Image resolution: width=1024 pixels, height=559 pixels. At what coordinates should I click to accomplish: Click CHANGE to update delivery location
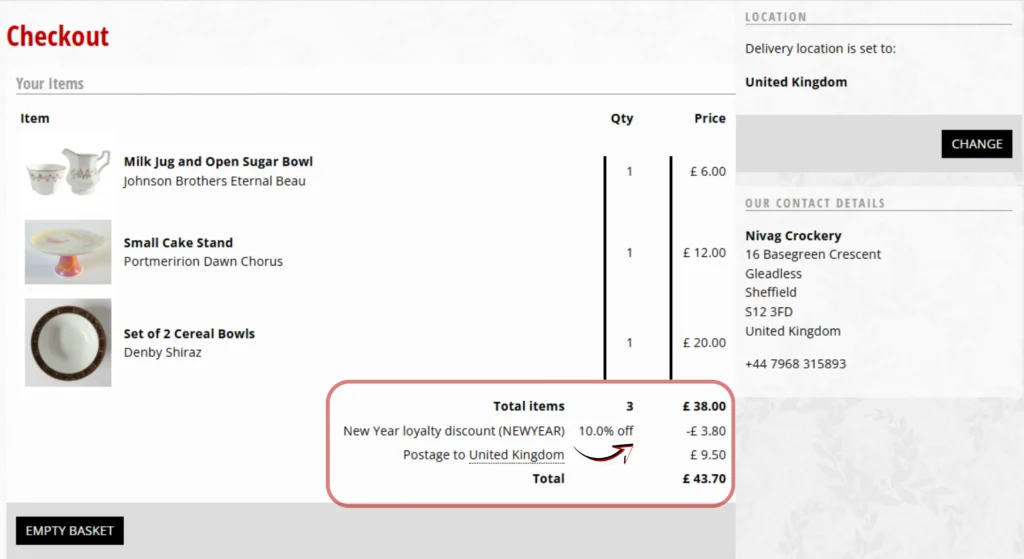coord(976,144)
